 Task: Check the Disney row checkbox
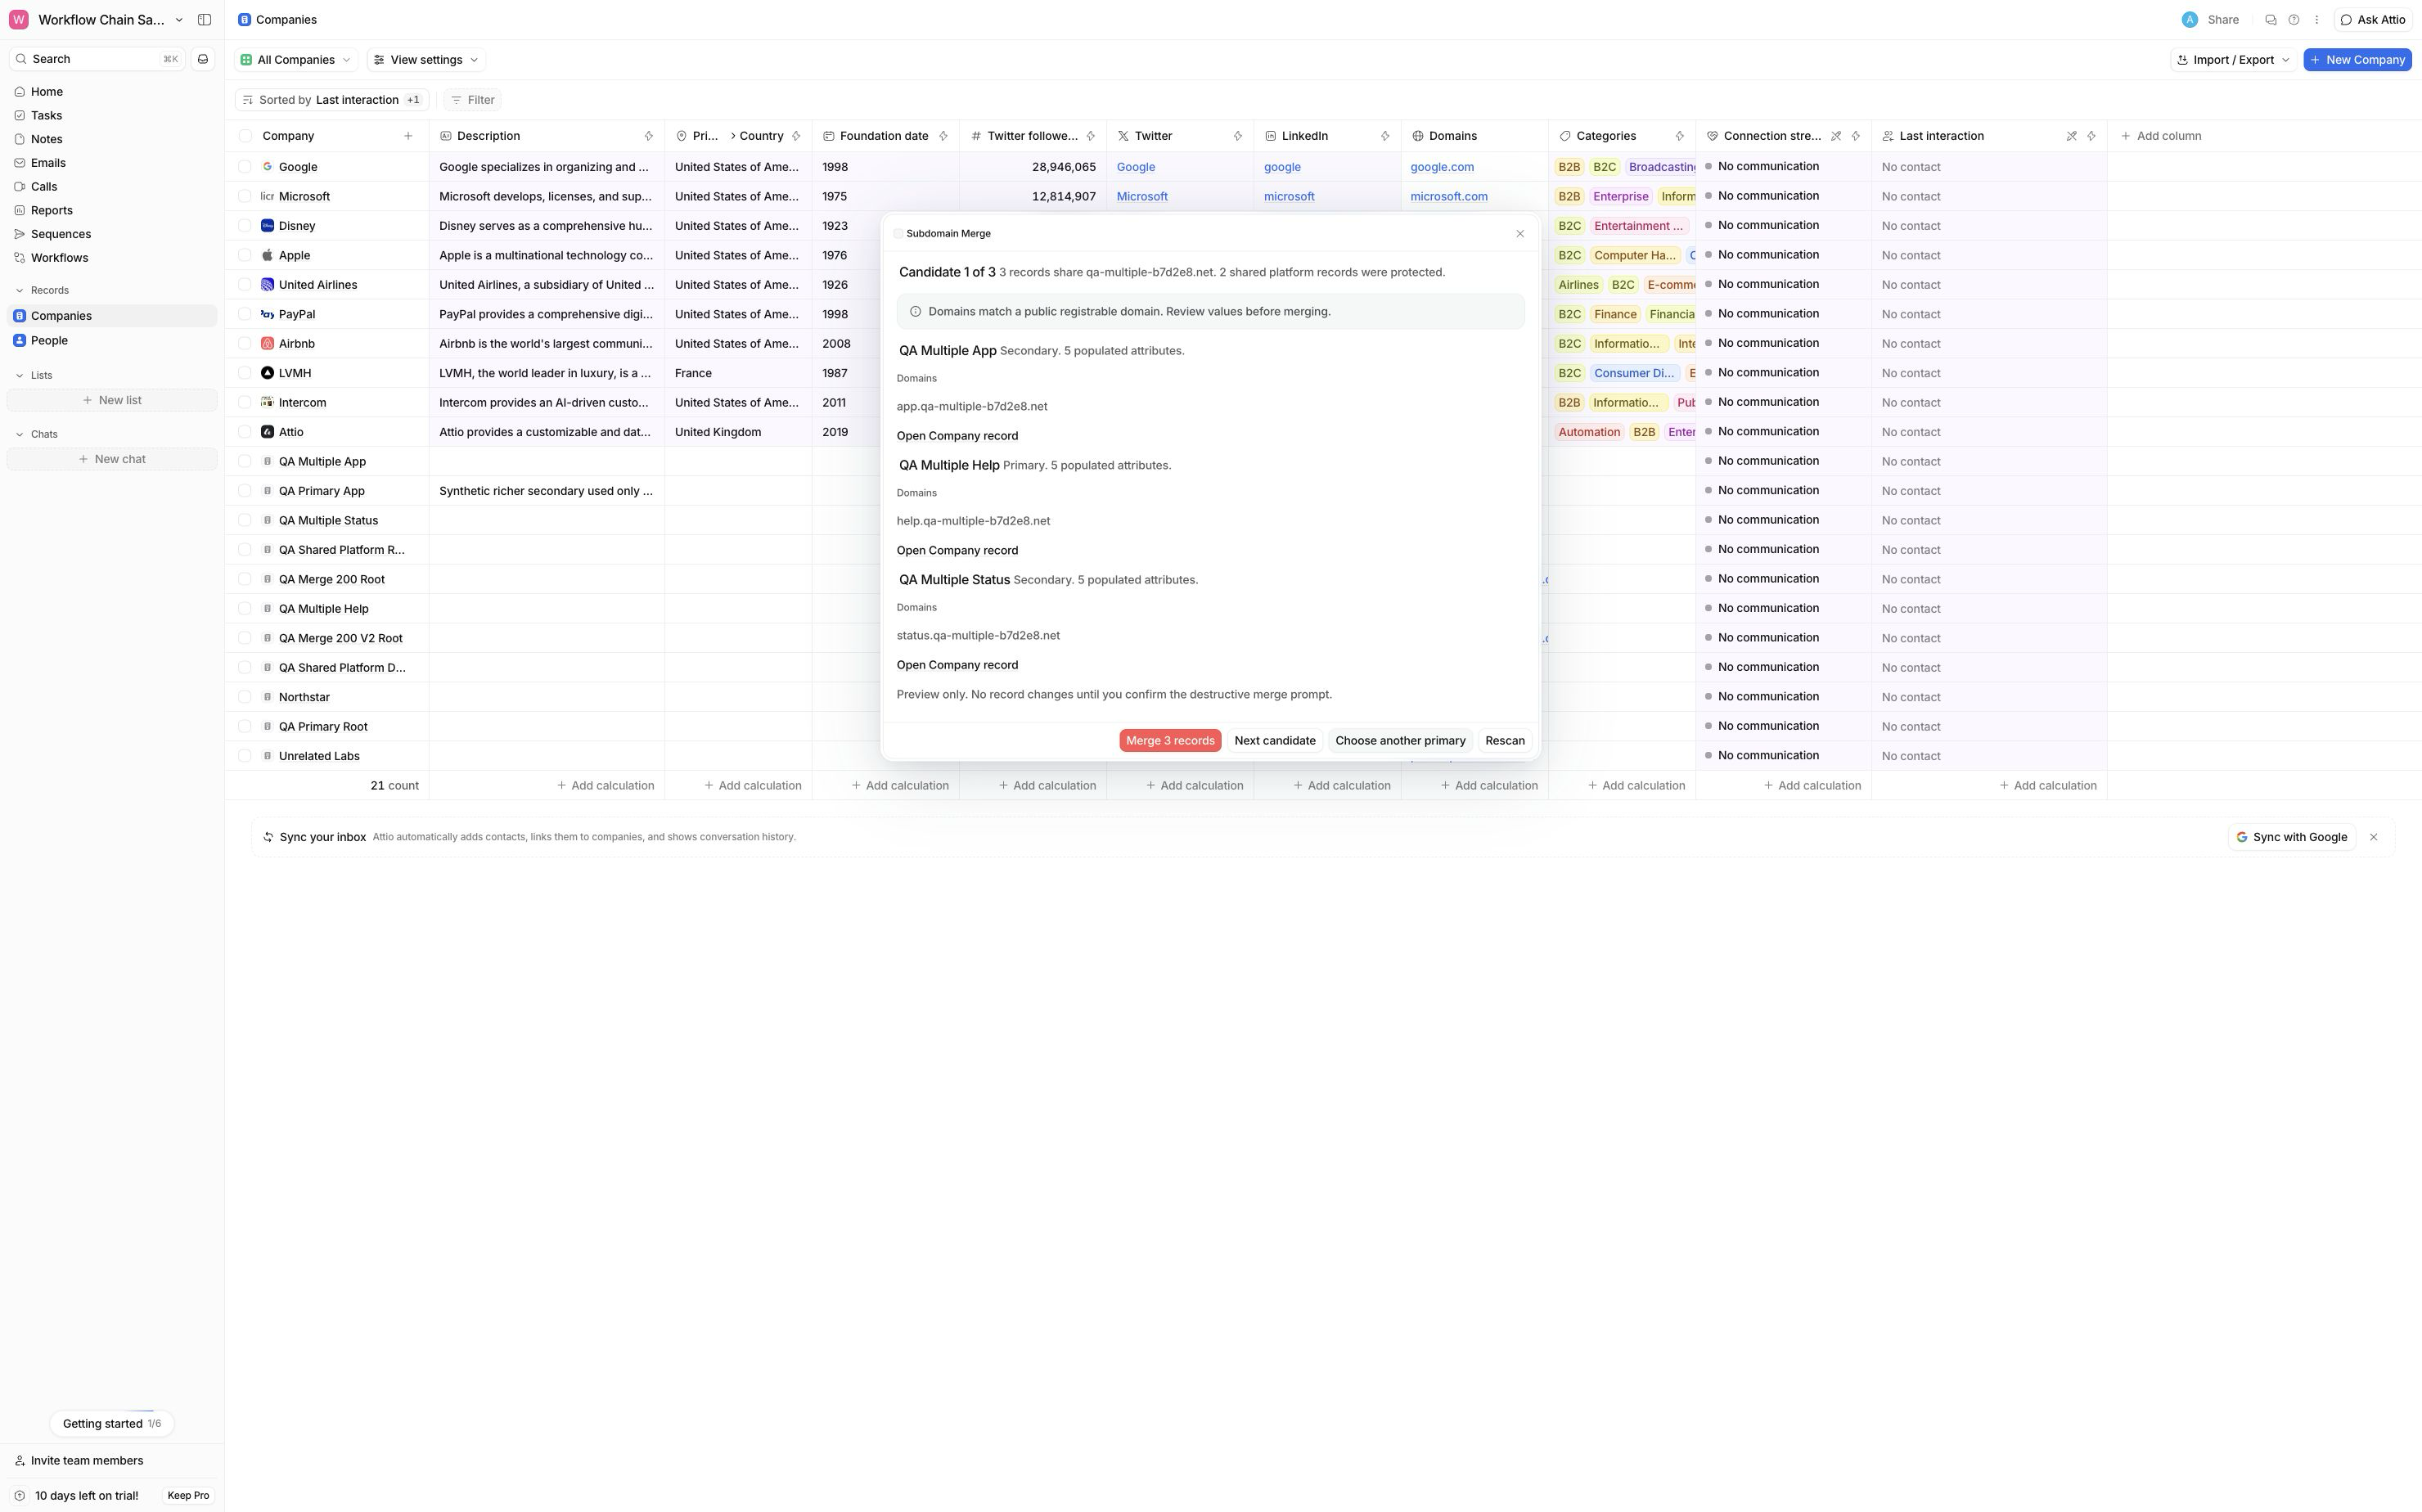(245, 226)
